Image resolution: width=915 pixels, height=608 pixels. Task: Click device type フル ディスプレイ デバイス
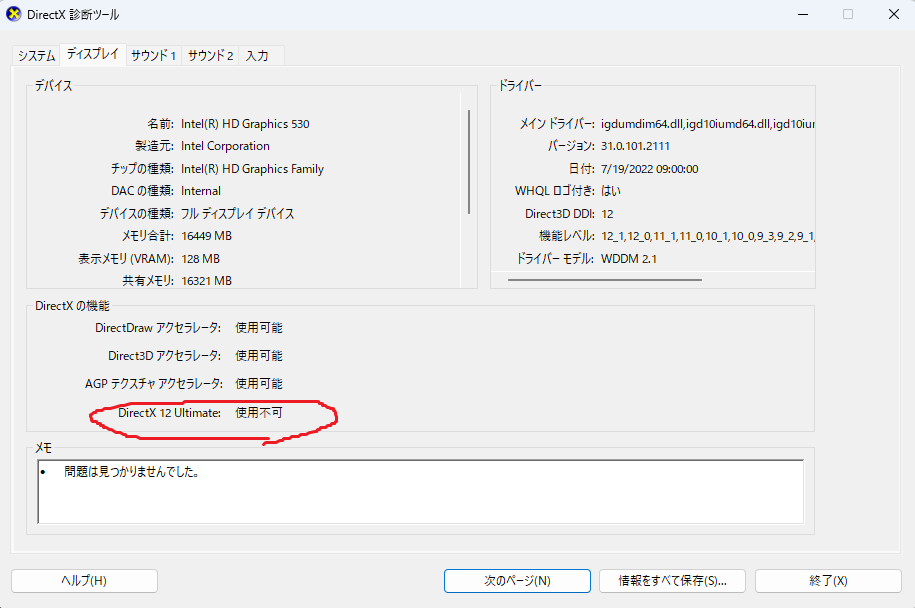point(237,214)
